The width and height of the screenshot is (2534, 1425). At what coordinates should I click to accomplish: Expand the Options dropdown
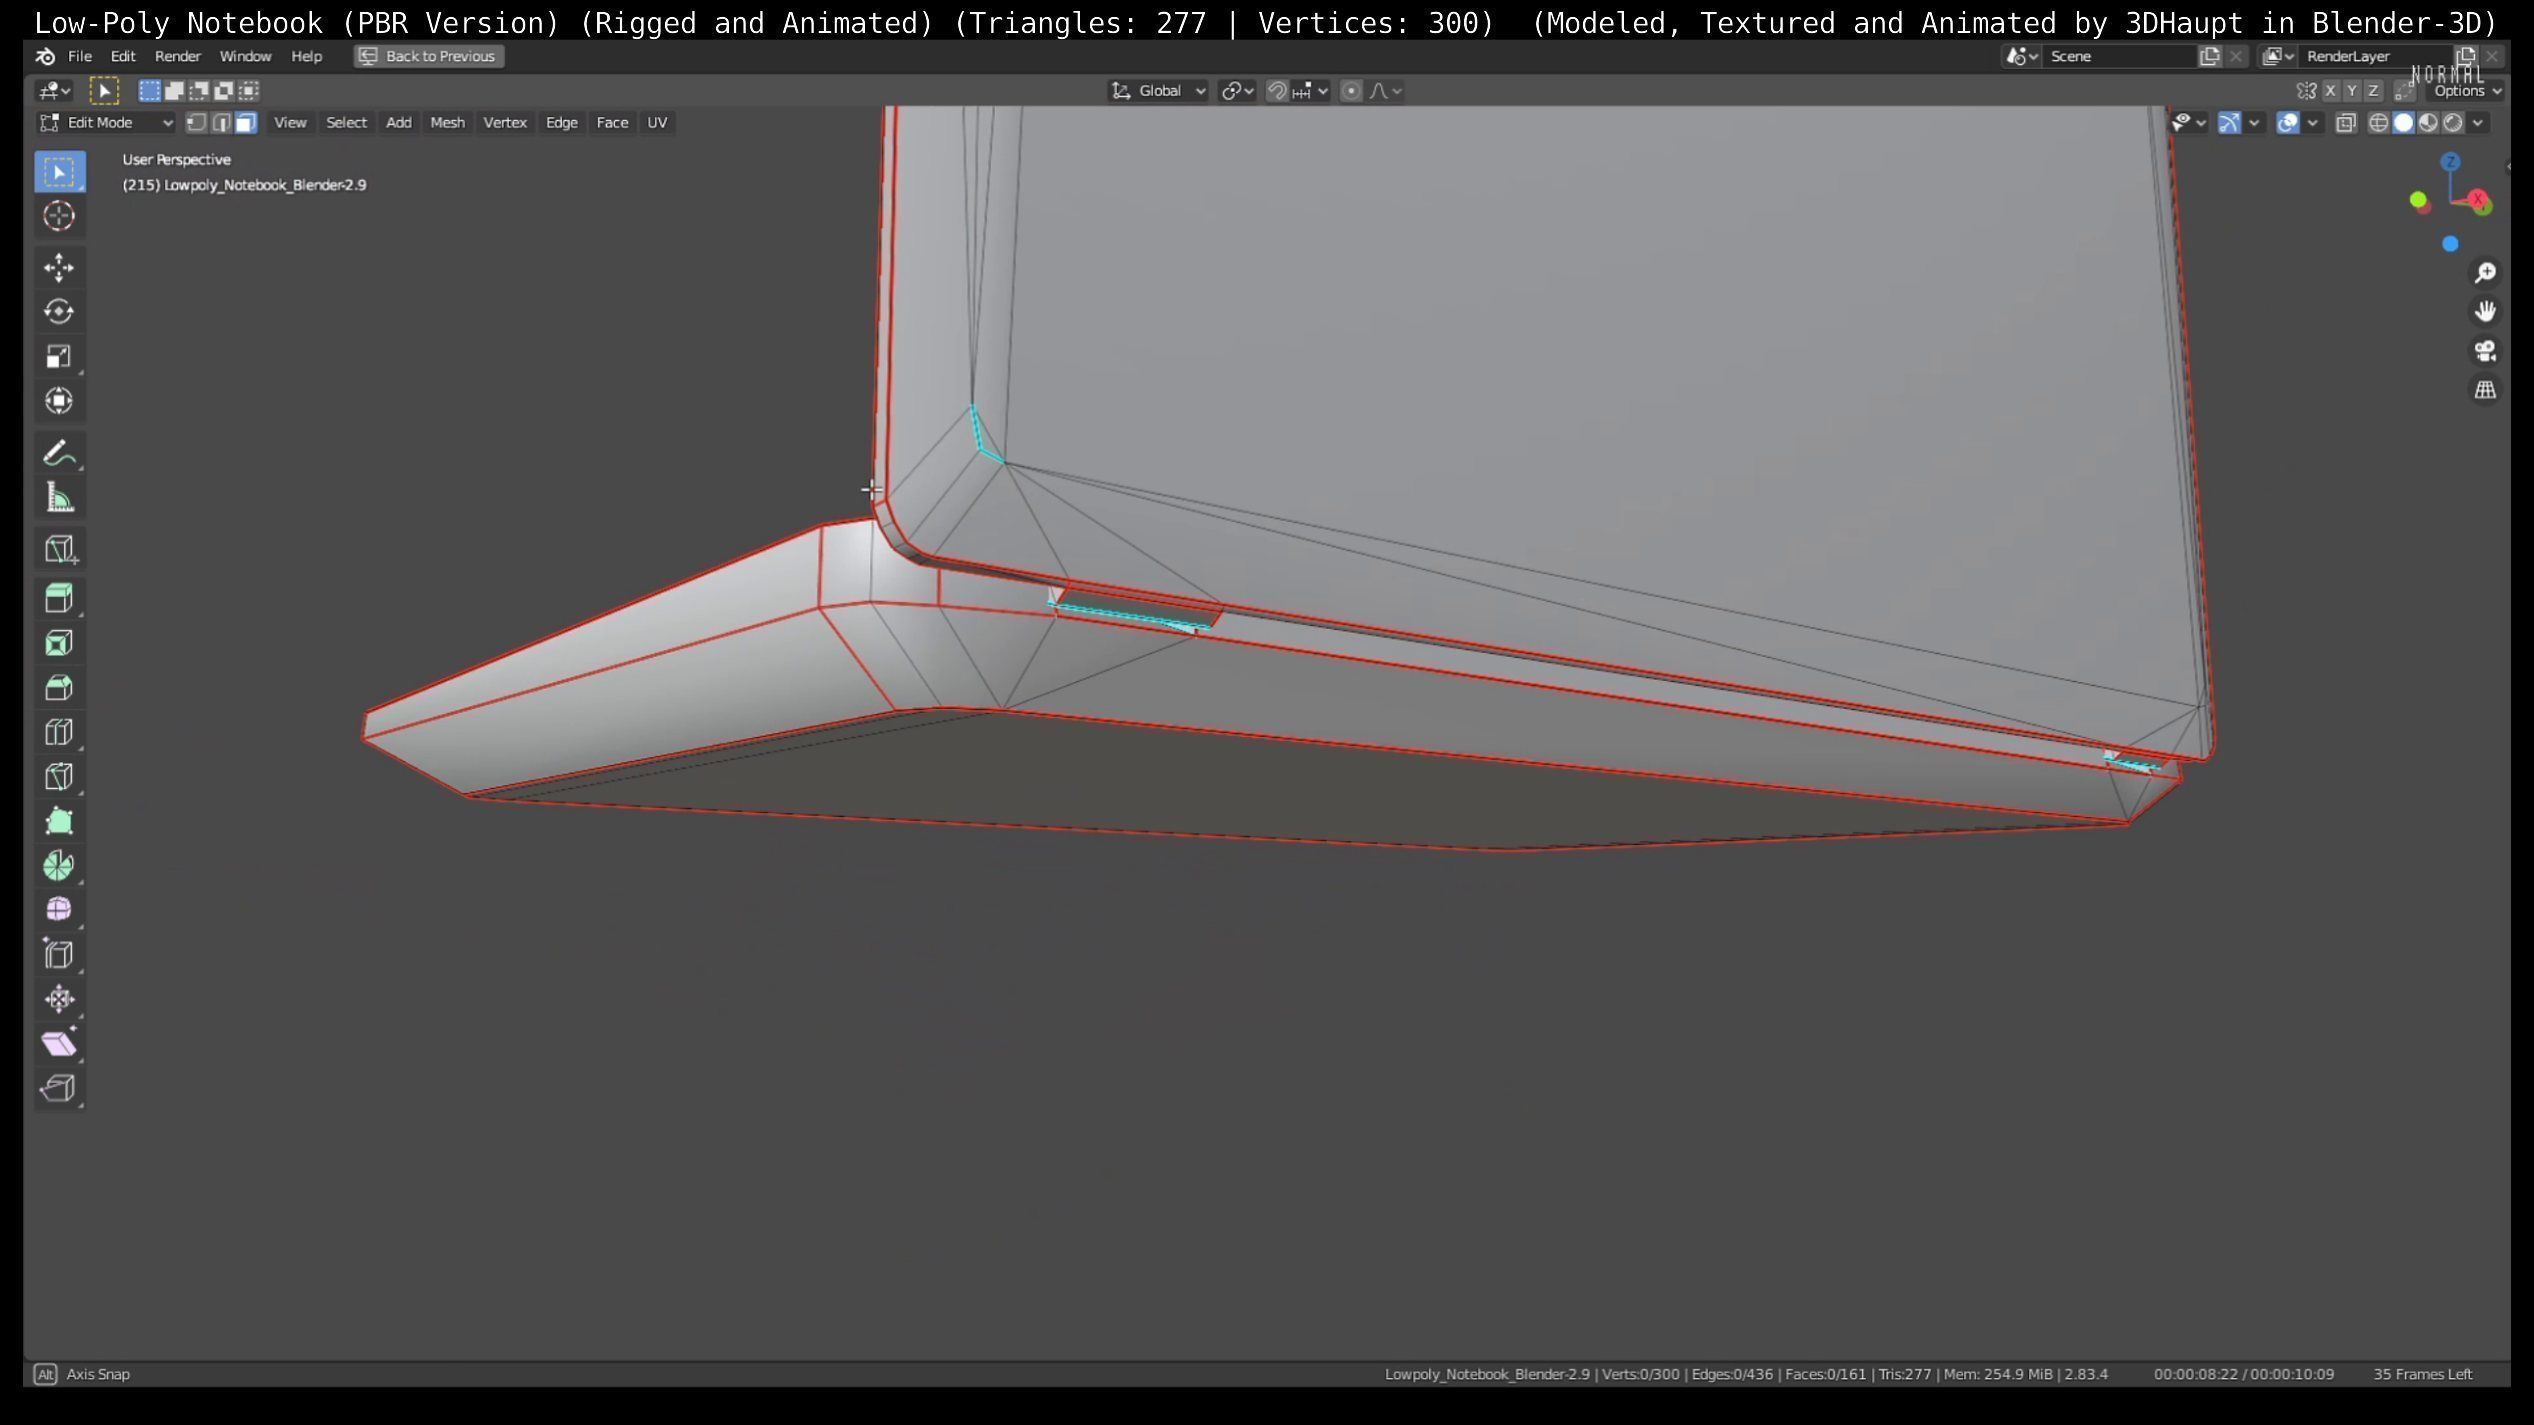point(2466,91)
